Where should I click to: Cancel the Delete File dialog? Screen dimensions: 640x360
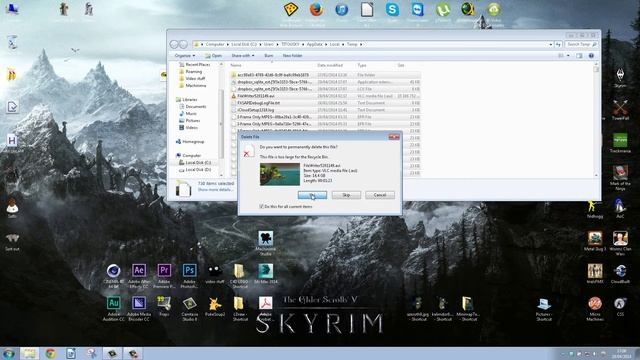pos(380,195)
